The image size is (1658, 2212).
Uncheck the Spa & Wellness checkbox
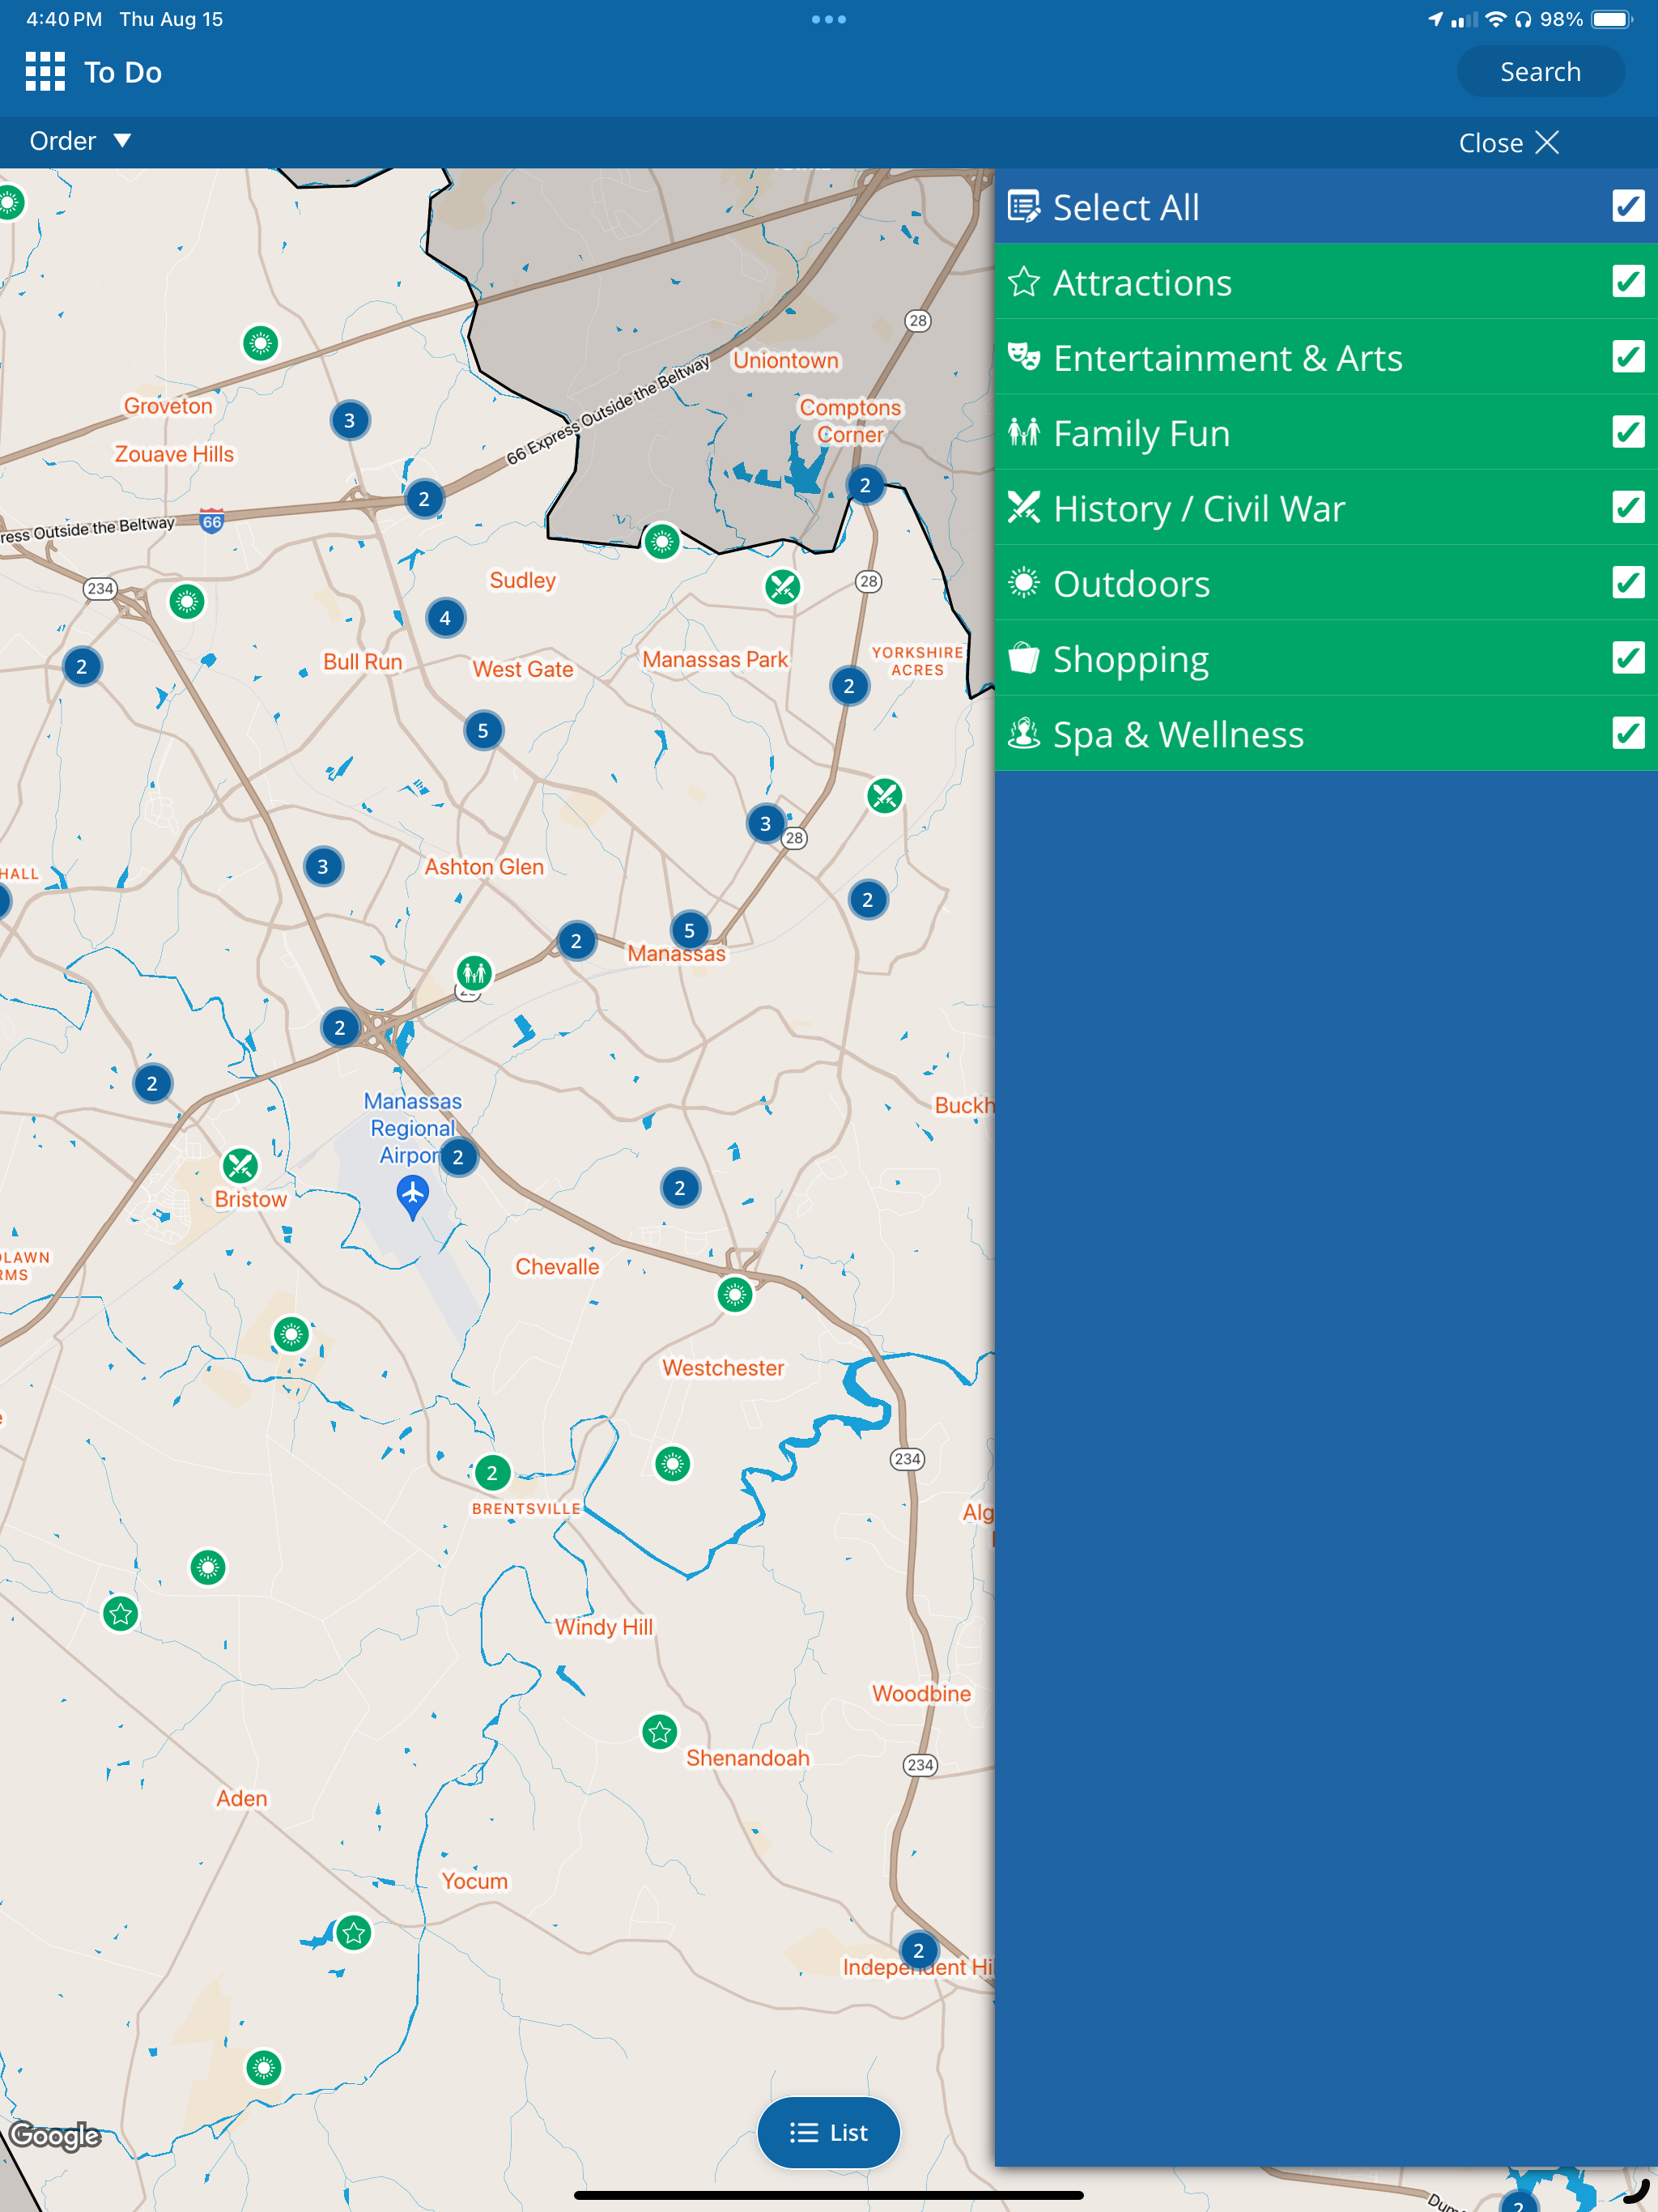[x=1628, y=734]
